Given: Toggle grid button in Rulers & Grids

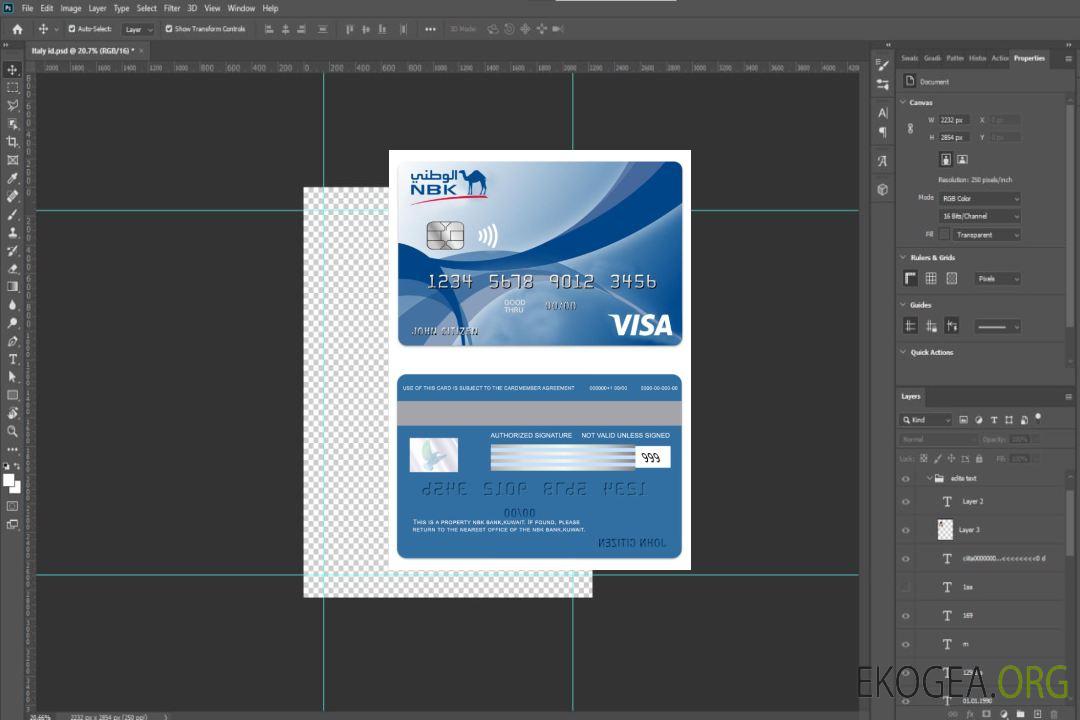Looking at the screenshot, I should (x=931, y=278).
